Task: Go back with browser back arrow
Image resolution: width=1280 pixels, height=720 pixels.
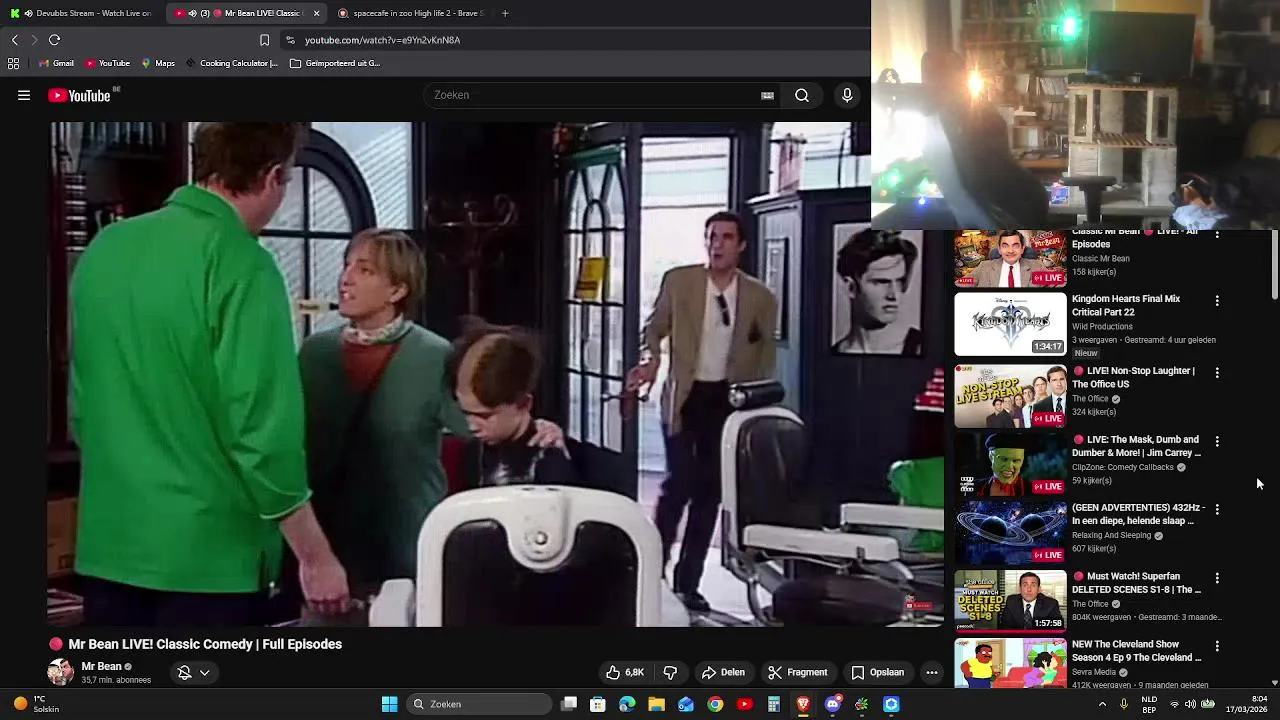Action: (14, 40)
